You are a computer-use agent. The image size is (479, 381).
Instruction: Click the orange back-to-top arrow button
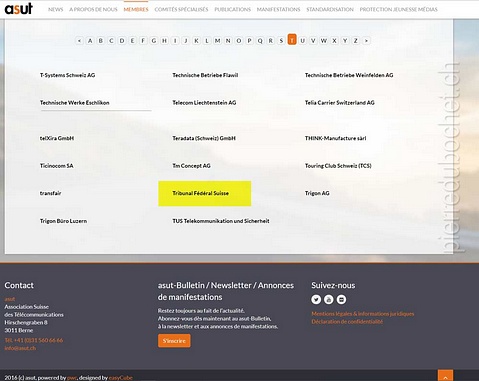[445, 375]
